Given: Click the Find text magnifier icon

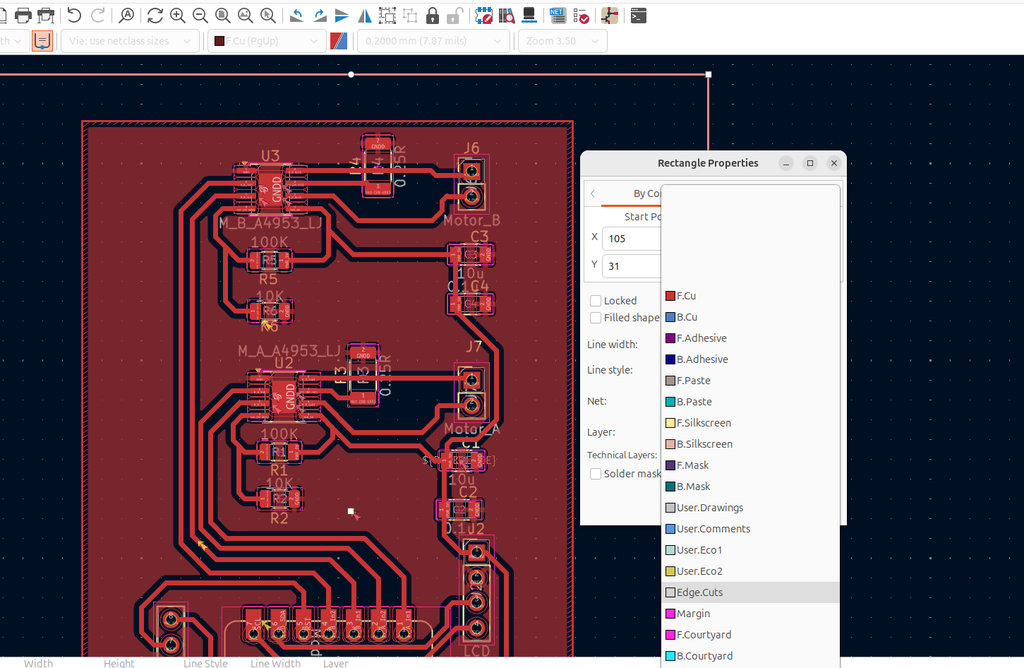Looking at the screenshot, I should (x=126, y=15).
